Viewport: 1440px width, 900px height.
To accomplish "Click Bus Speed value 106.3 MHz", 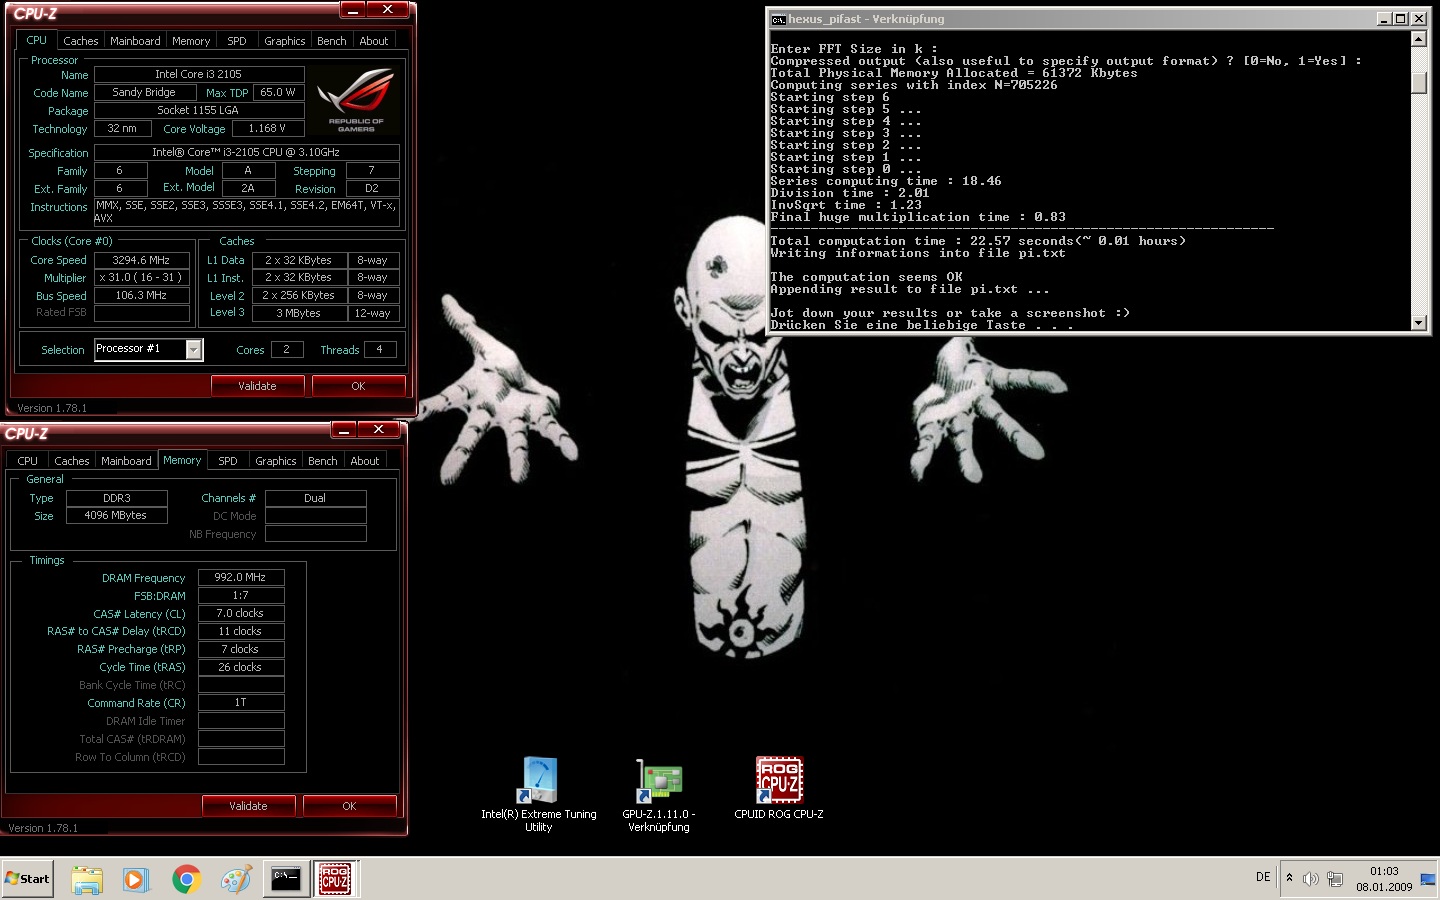I will tap(142, 296).
